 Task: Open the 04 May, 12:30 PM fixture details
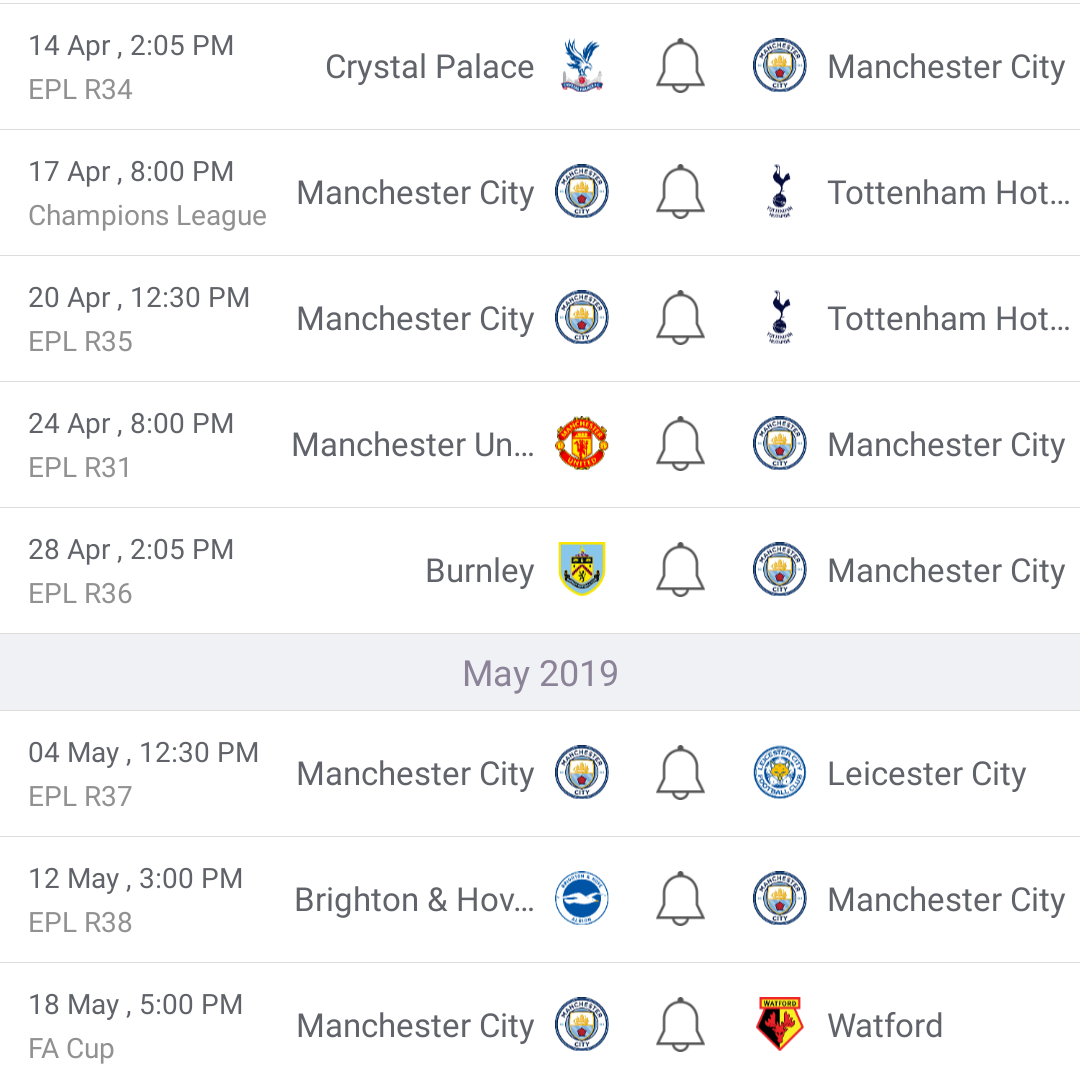540,773
